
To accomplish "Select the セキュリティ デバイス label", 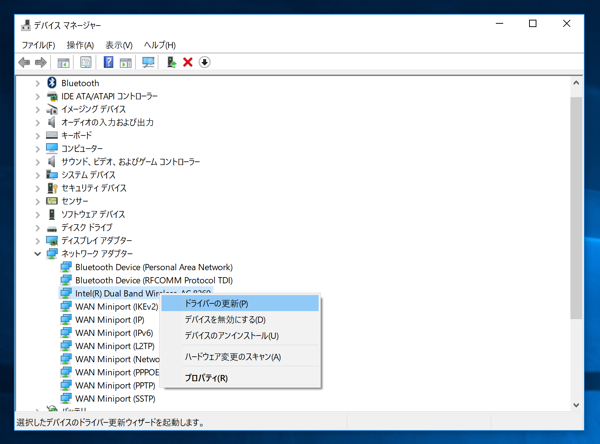I will (x=94, y=188).
